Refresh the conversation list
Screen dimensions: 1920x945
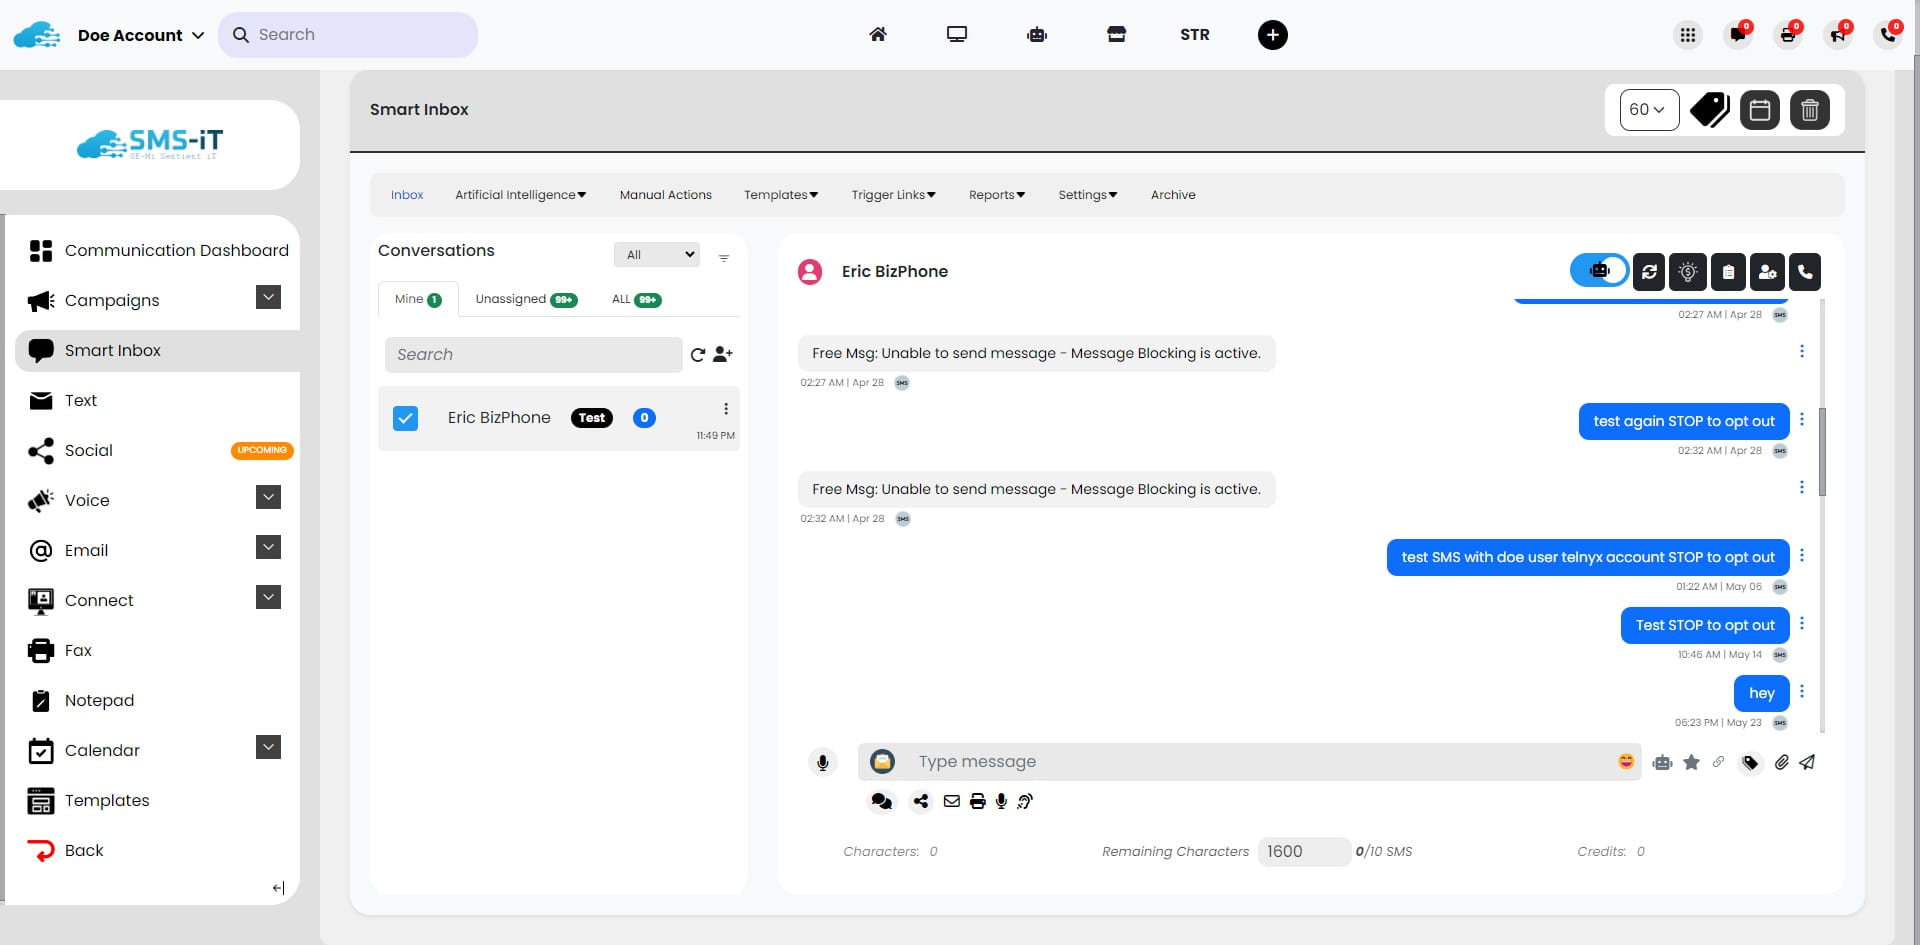click(697, 355)
